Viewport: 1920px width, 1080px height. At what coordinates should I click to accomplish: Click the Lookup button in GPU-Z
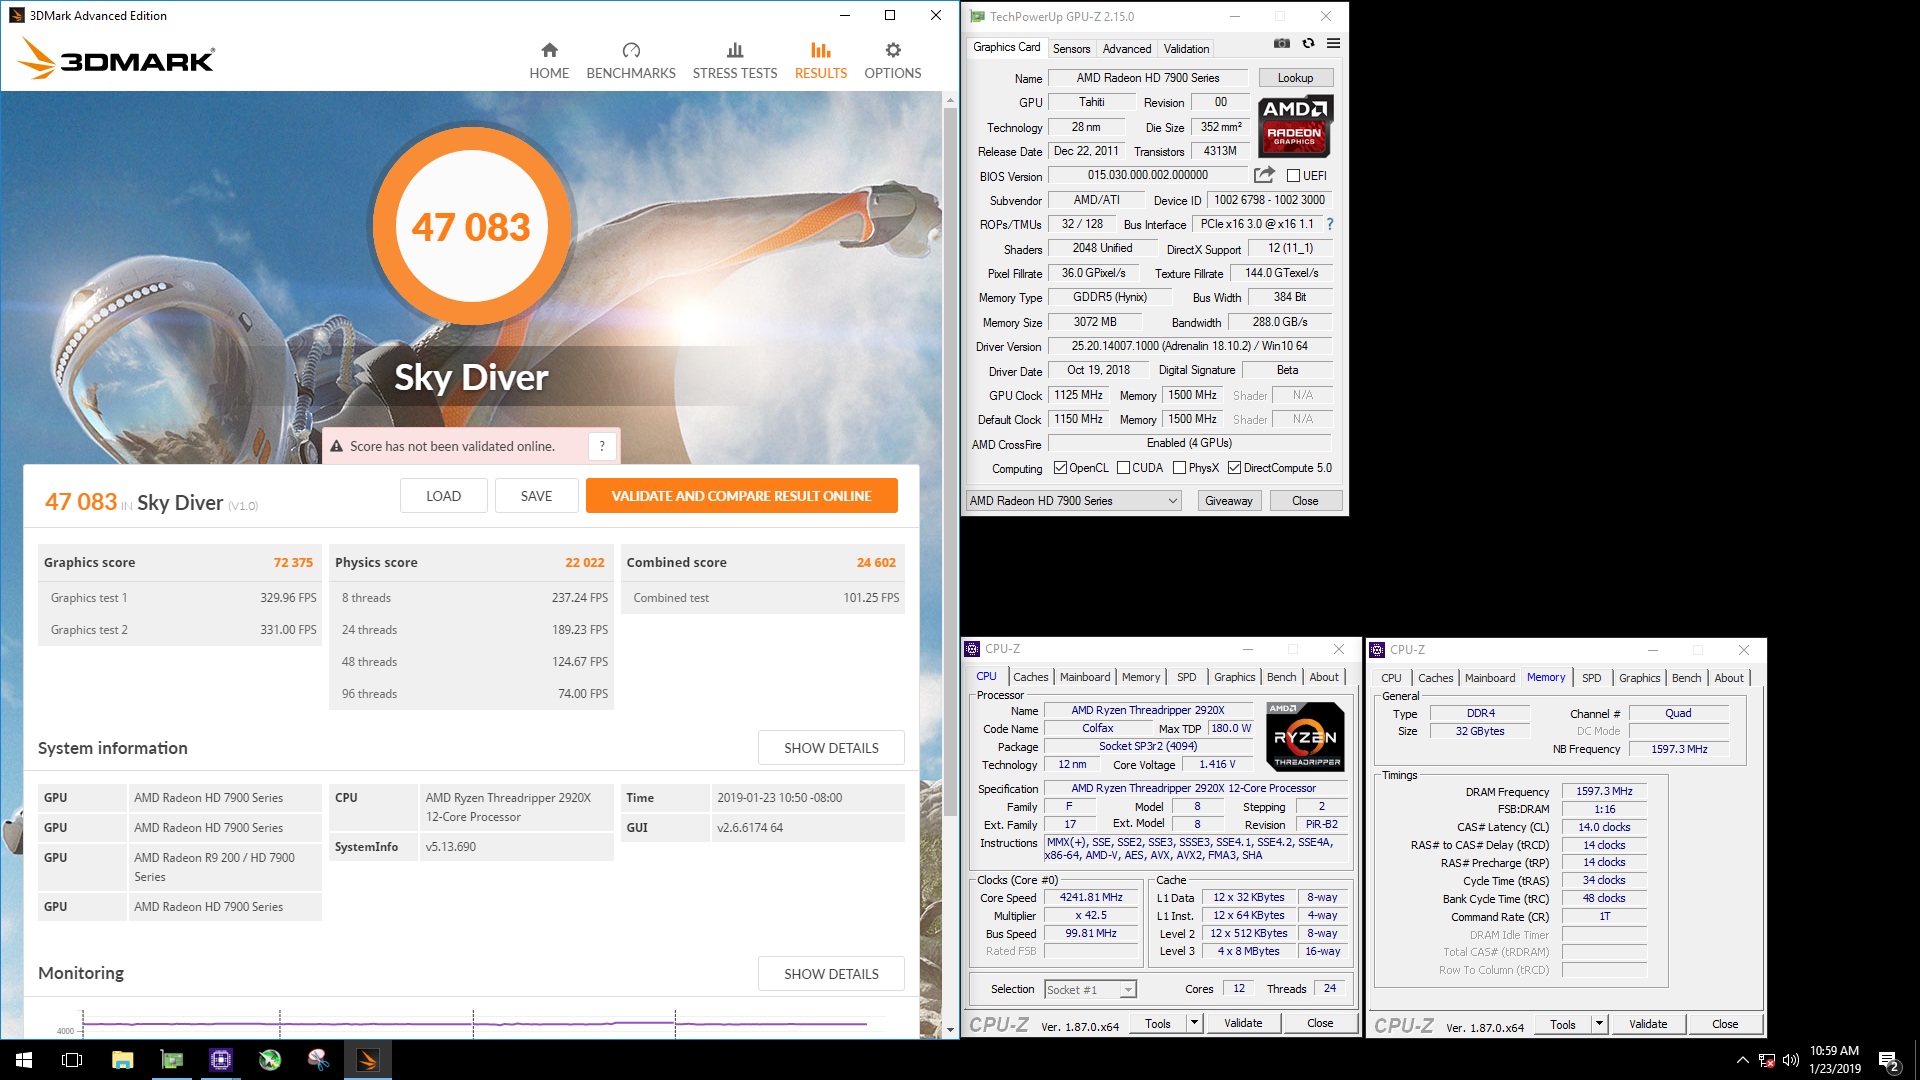click(x=1295, y=78)
